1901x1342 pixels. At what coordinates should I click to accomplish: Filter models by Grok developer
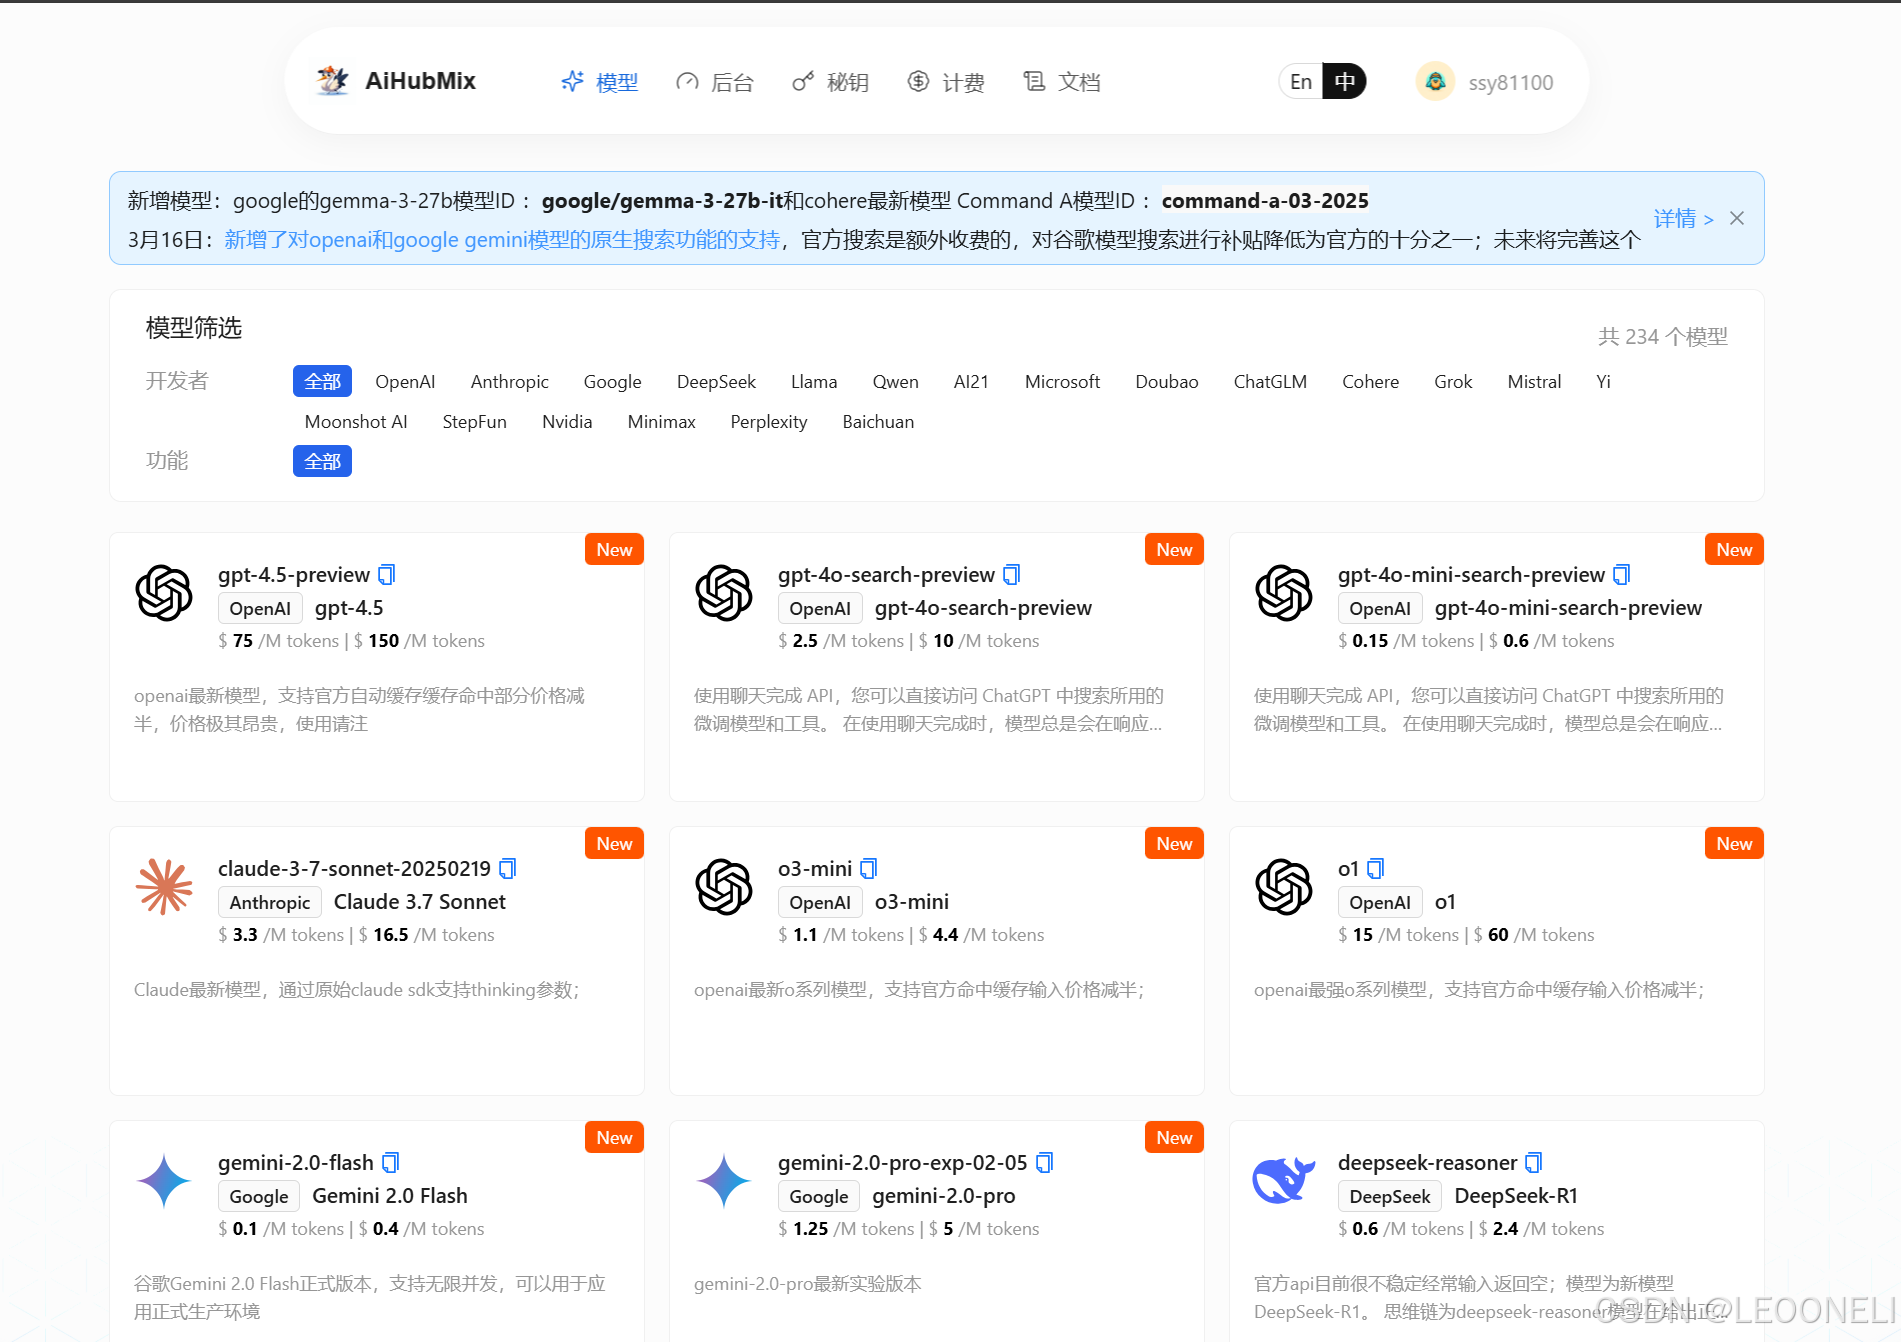pyautogui.click(x=1453, y=381)
